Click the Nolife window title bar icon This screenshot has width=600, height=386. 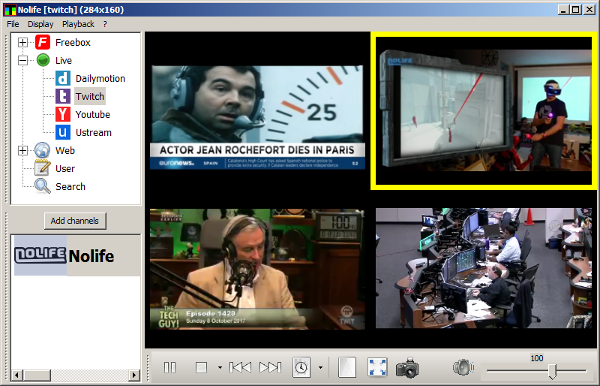pyautogui.click(x=10, y=10)
